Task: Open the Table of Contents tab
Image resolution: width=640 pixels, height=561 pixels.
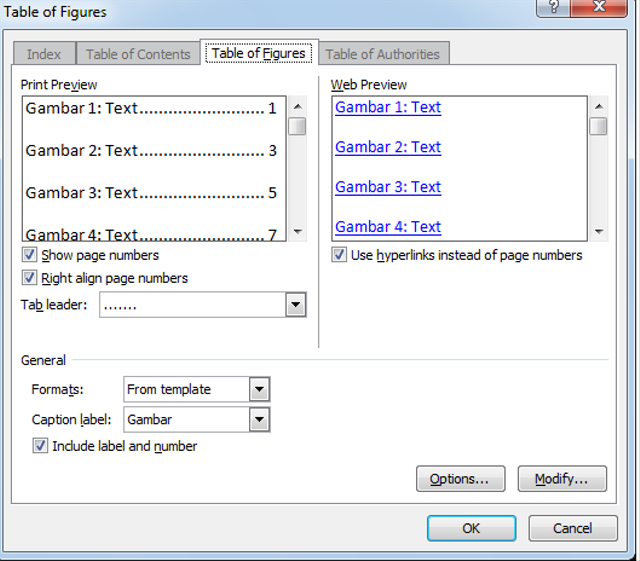Action: click(138, 54)
